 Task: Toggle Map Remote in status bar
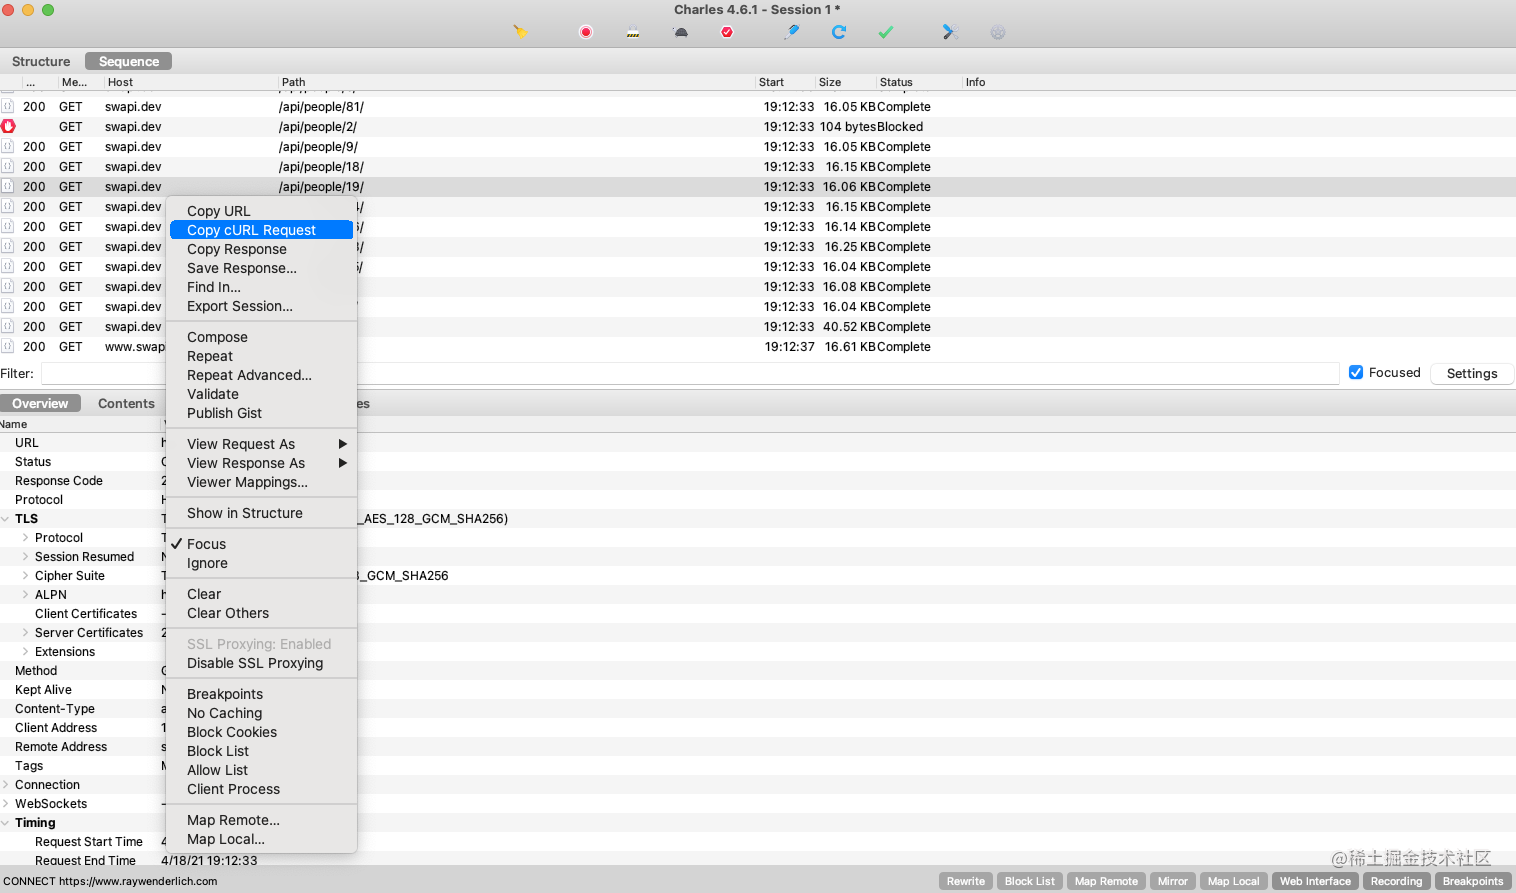(1106, 881)
